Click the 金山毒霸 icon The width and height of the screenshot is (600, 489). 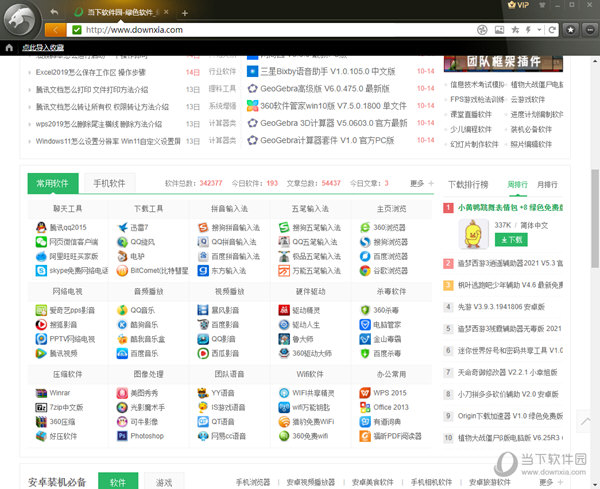pyautogui.click(x=365, y=339)
